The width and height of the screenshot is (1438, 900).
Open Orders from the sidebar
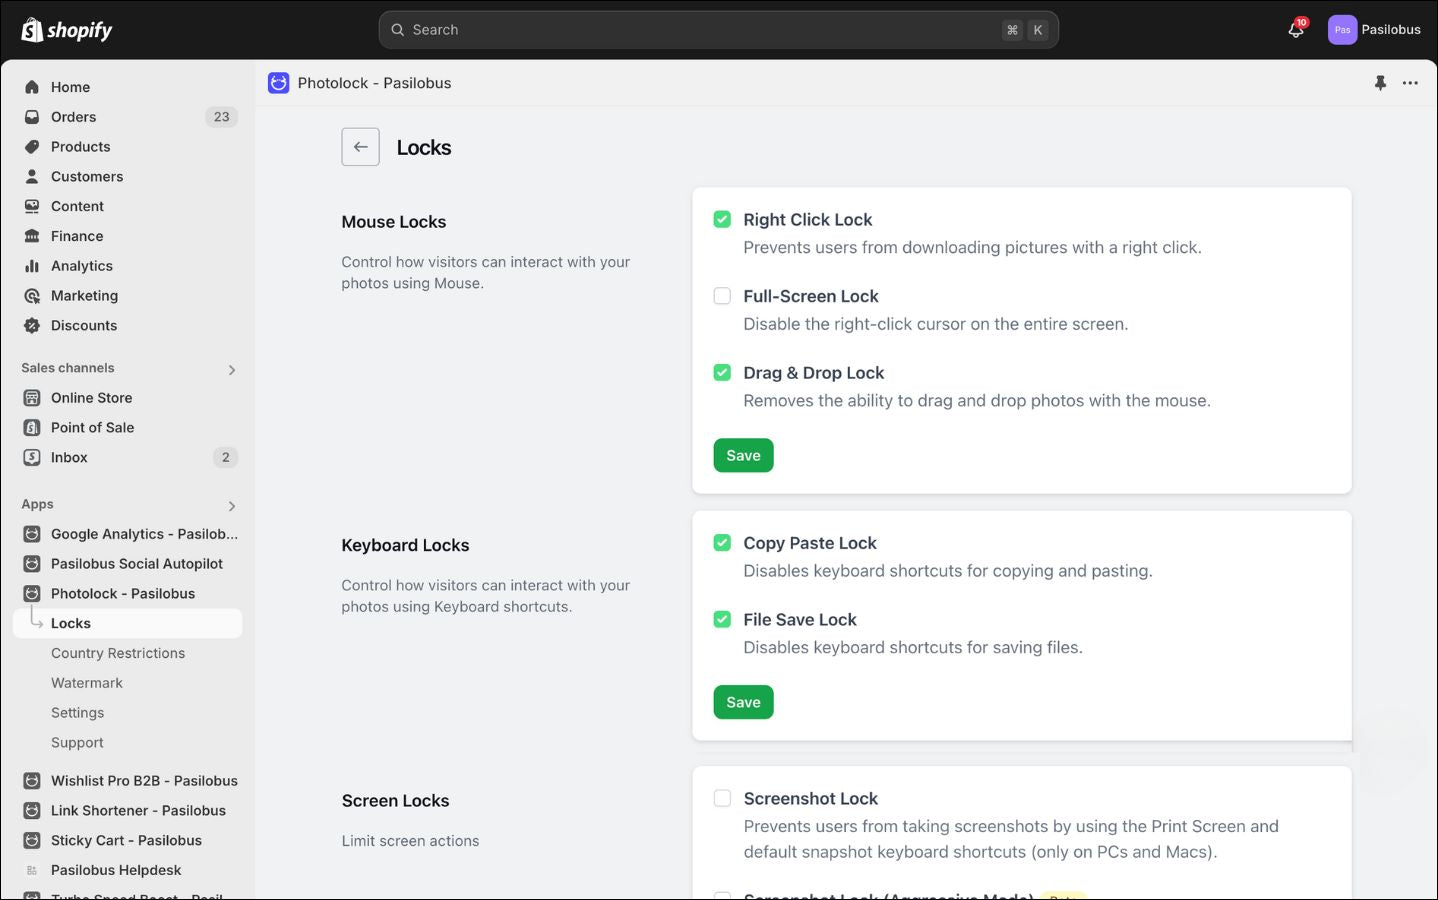(x=73, y=117)
